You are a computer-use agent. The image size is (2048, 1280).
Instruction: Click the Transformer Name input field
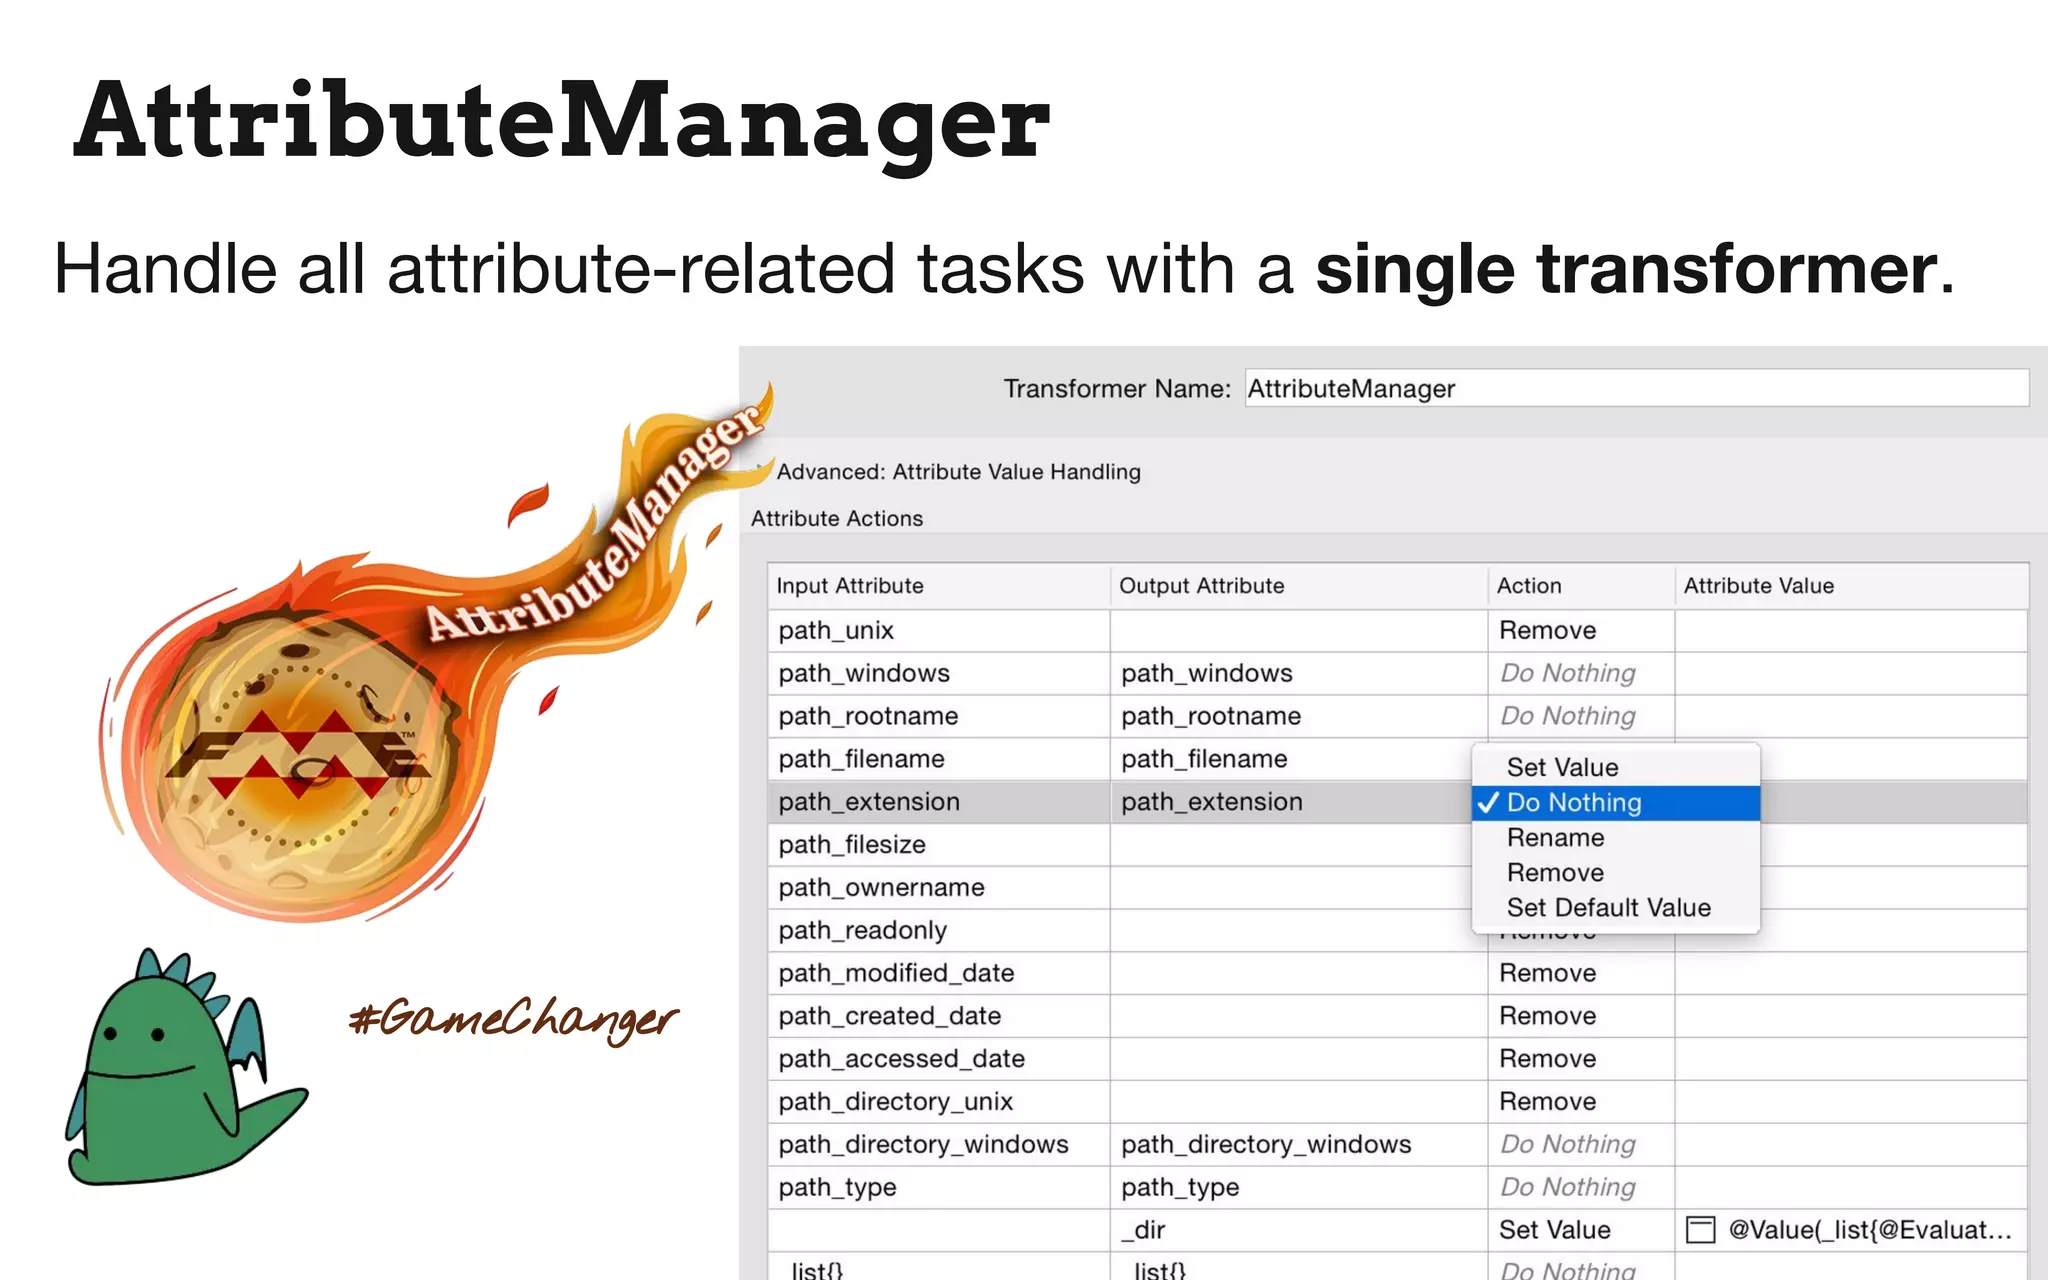coord(1636,388)
